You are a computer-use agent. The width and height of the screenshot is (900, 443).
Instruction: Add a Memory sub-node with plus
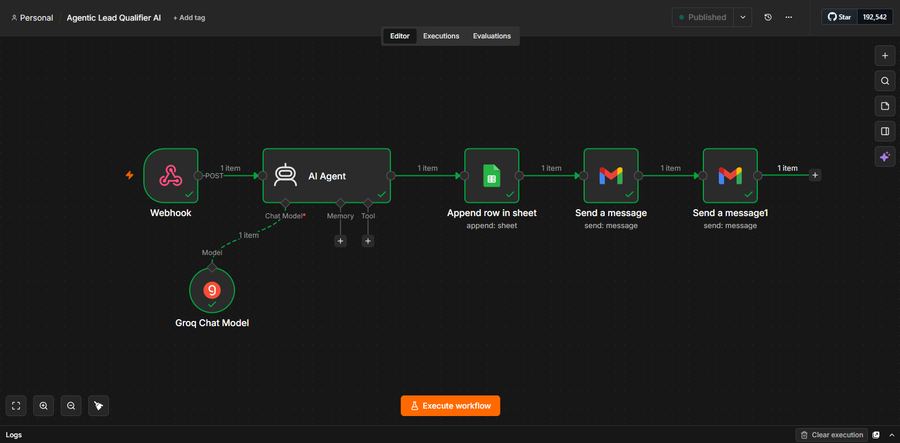point(340,241)
